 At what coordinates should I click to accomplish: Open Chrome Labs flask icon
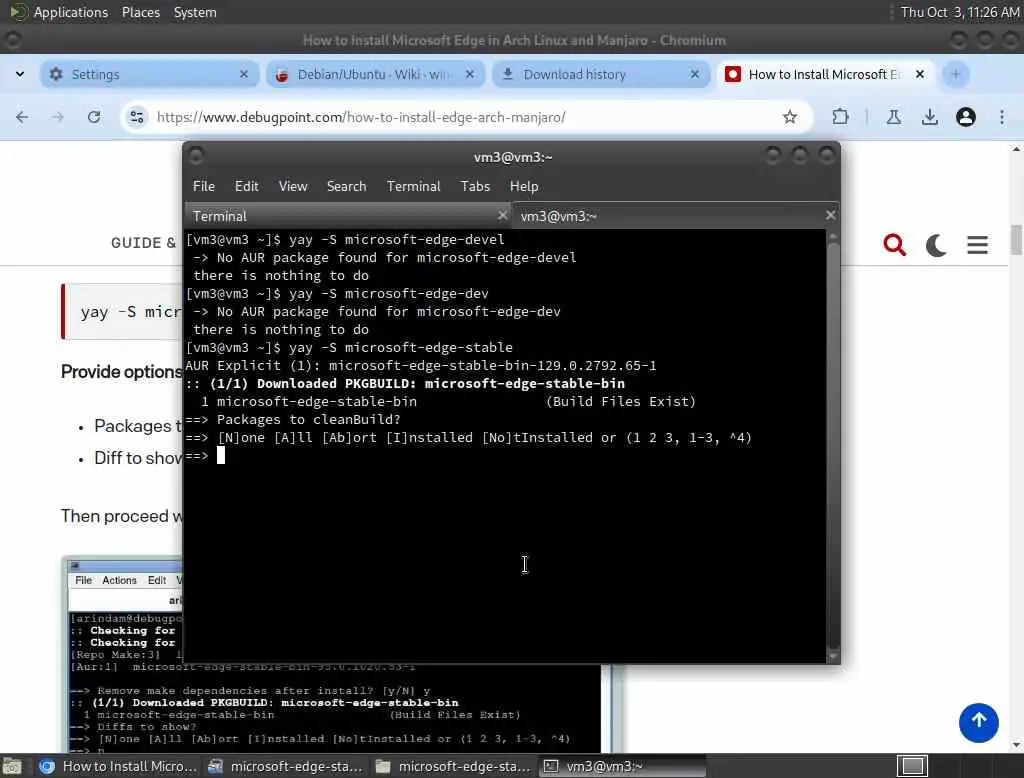893,117
